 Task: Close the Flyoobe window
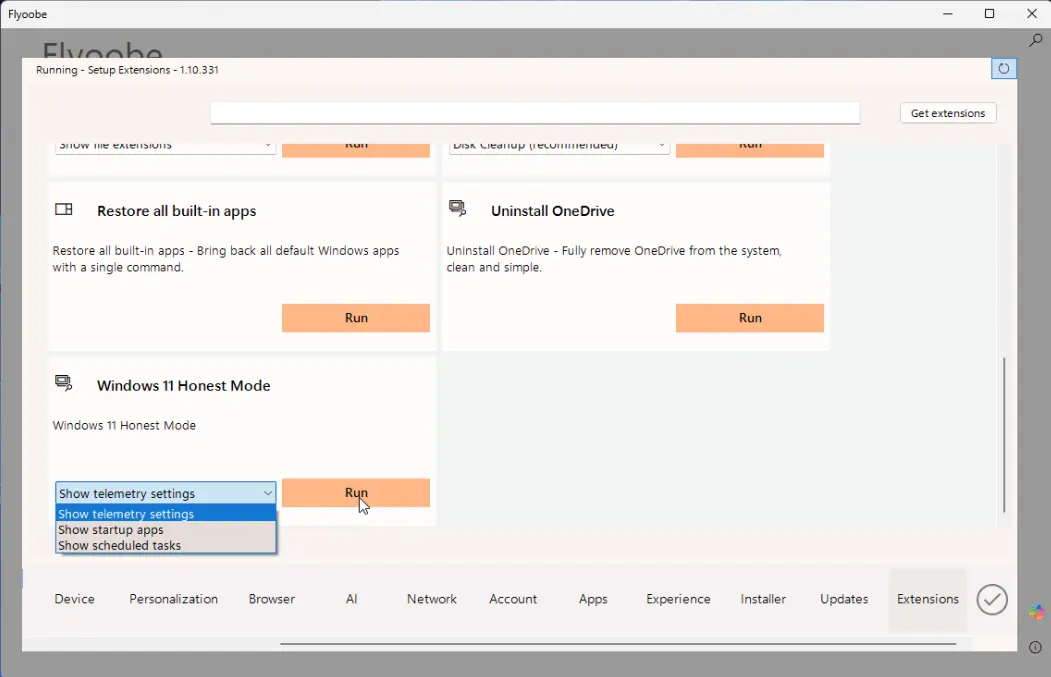pos(1032,14)
